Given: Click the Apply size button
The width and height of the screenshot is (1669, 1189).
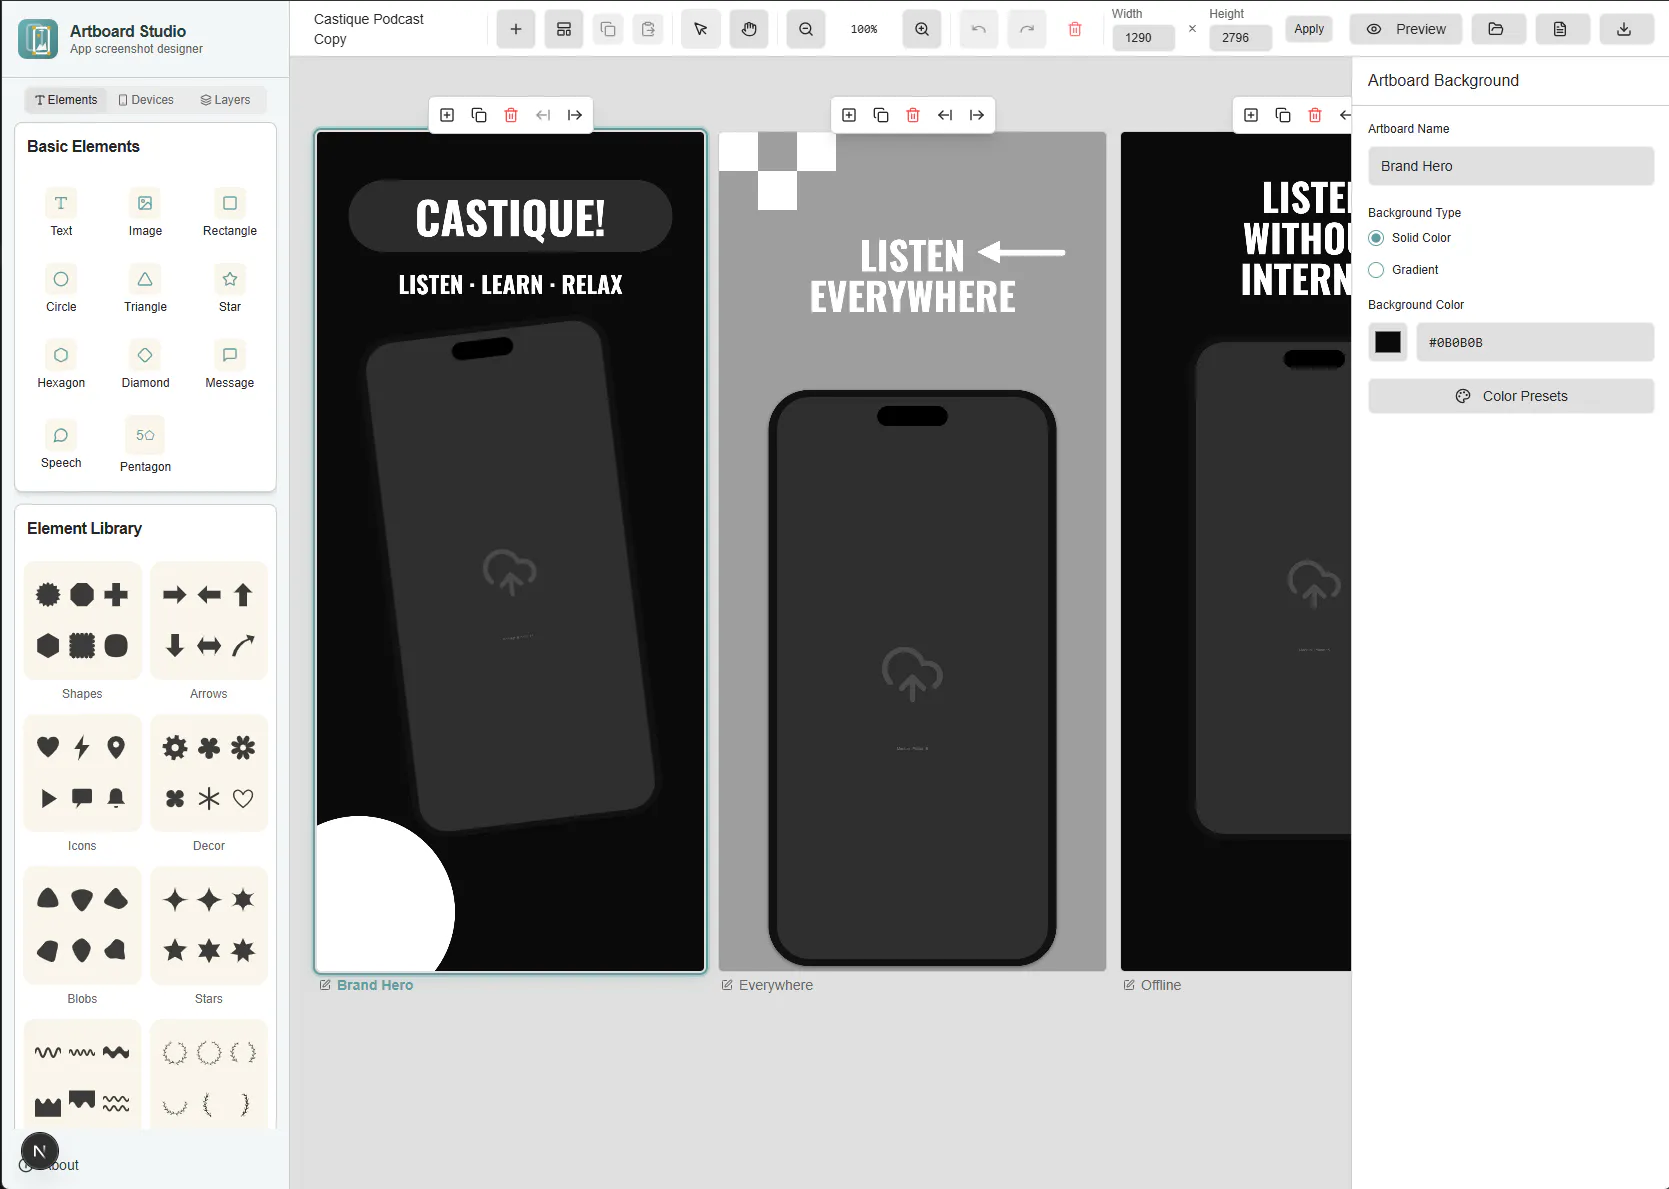Looking at the screenshot, I should 1309,29.
